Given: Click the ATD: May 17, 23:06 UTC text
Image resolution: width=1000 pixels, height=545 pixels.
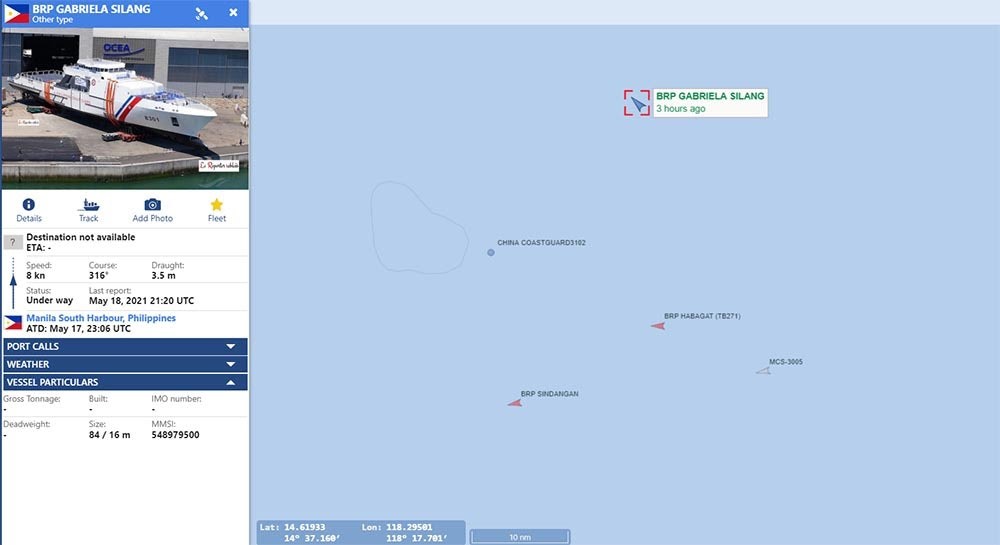Looking at the screenshot, I should pos(78,329).
